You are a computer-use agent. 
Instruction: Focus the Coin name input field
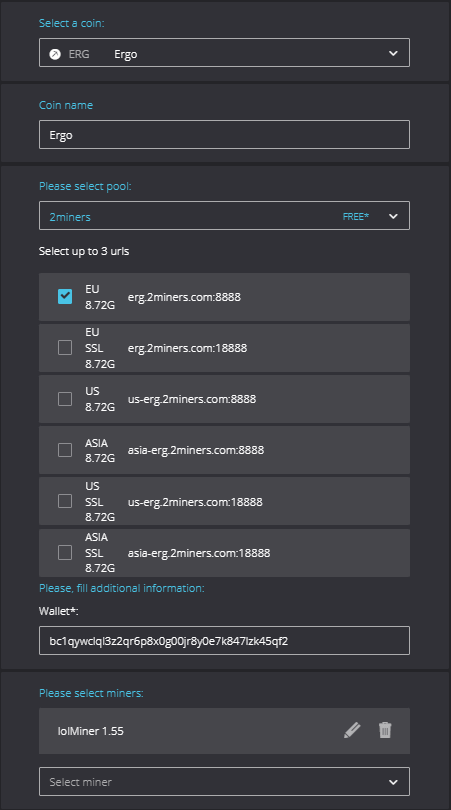tap(224, 134)
